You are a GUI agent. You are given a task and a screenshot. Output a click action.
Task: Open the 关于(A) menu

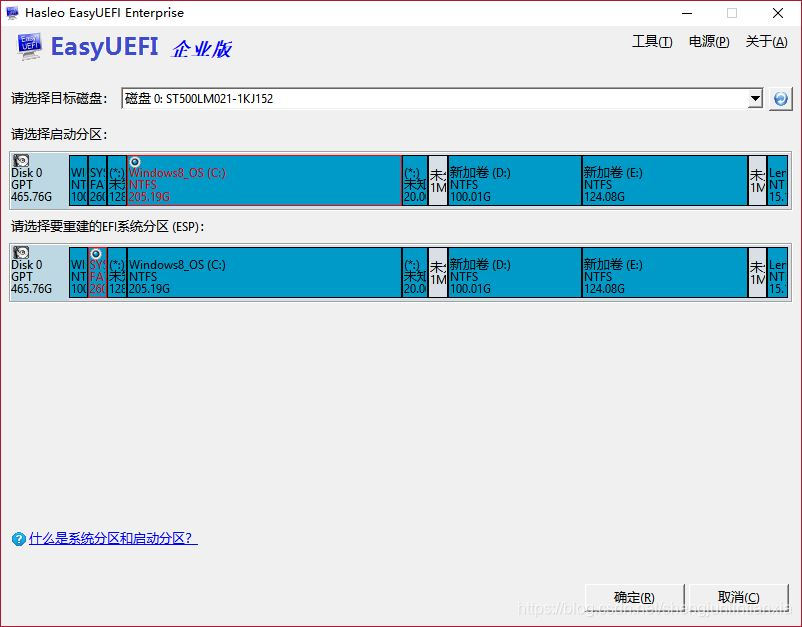click(766, 41)
